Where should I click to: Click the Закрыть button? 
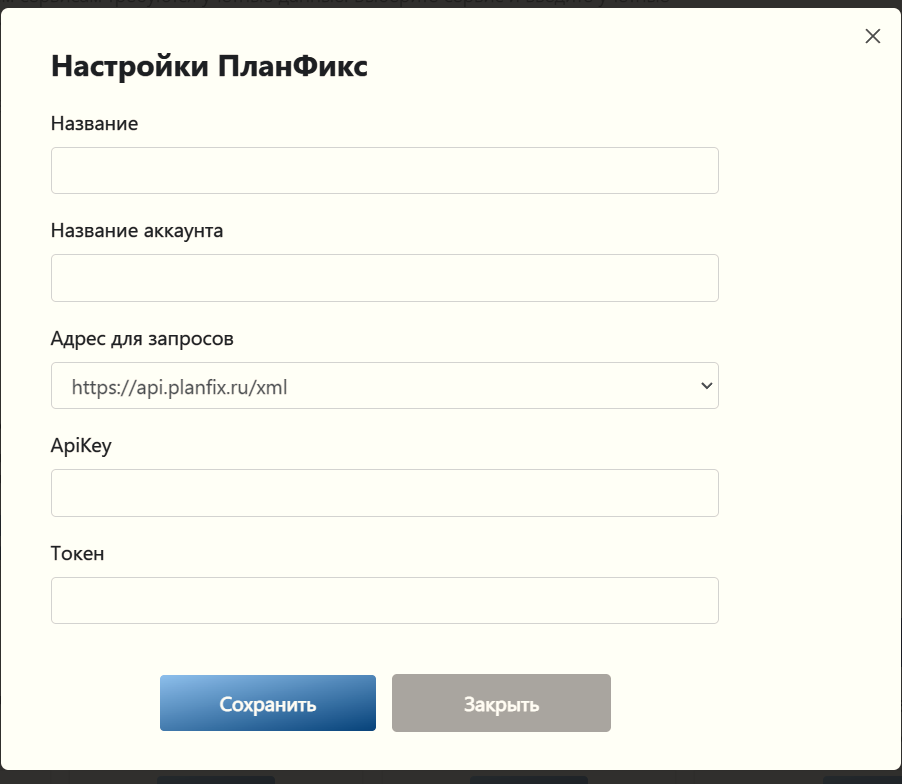[501, 703]
